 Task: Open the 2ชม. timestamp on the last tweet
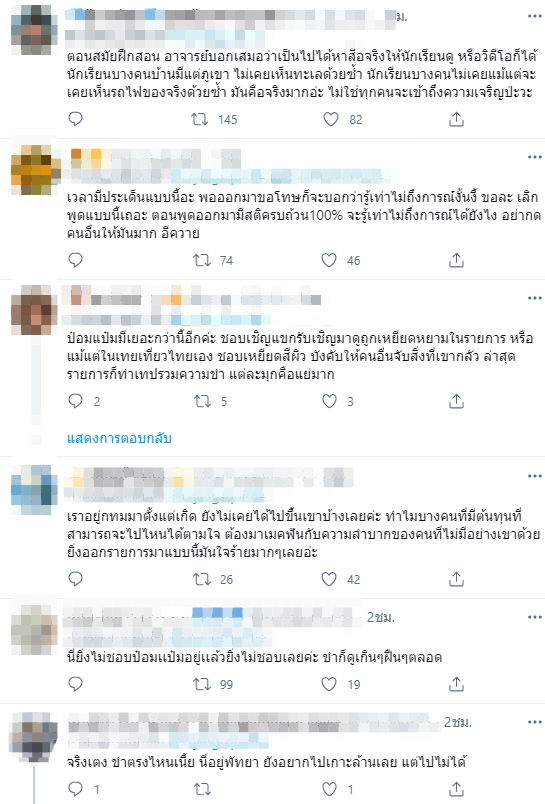457,722
